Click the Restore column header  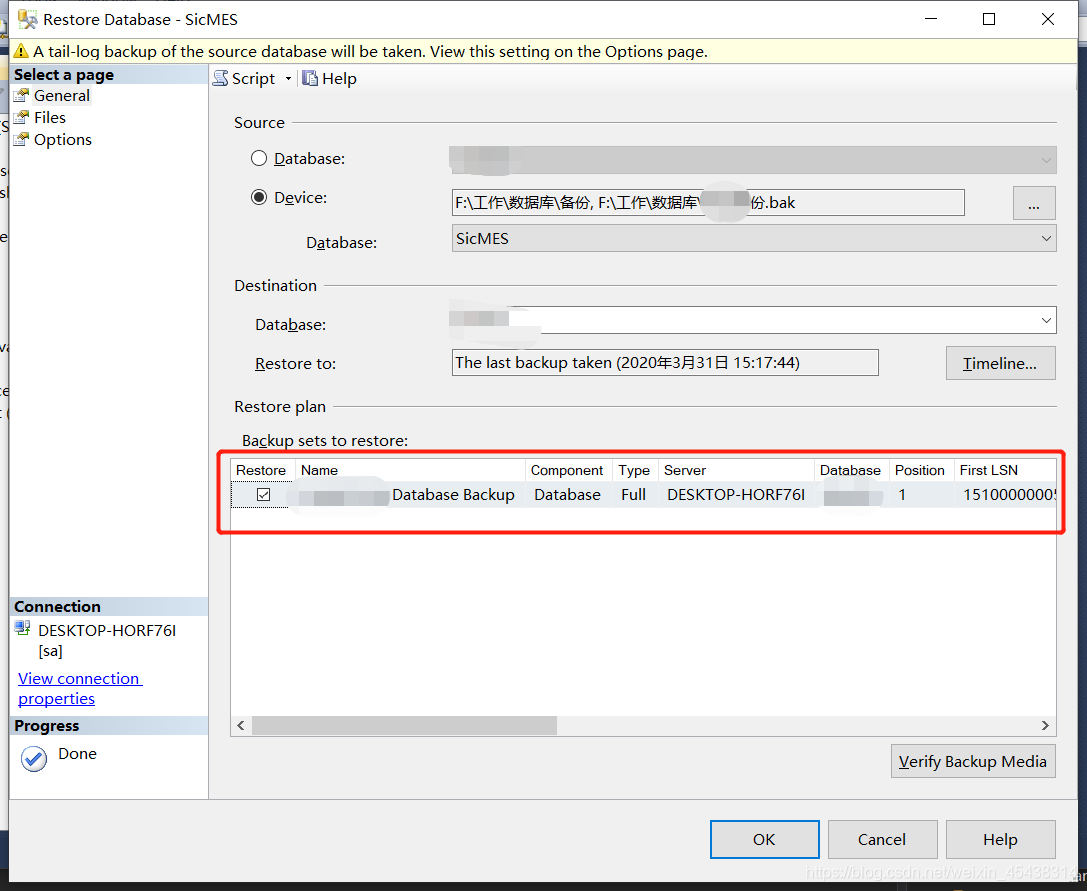pyautogui.click(x=261, y=470)
